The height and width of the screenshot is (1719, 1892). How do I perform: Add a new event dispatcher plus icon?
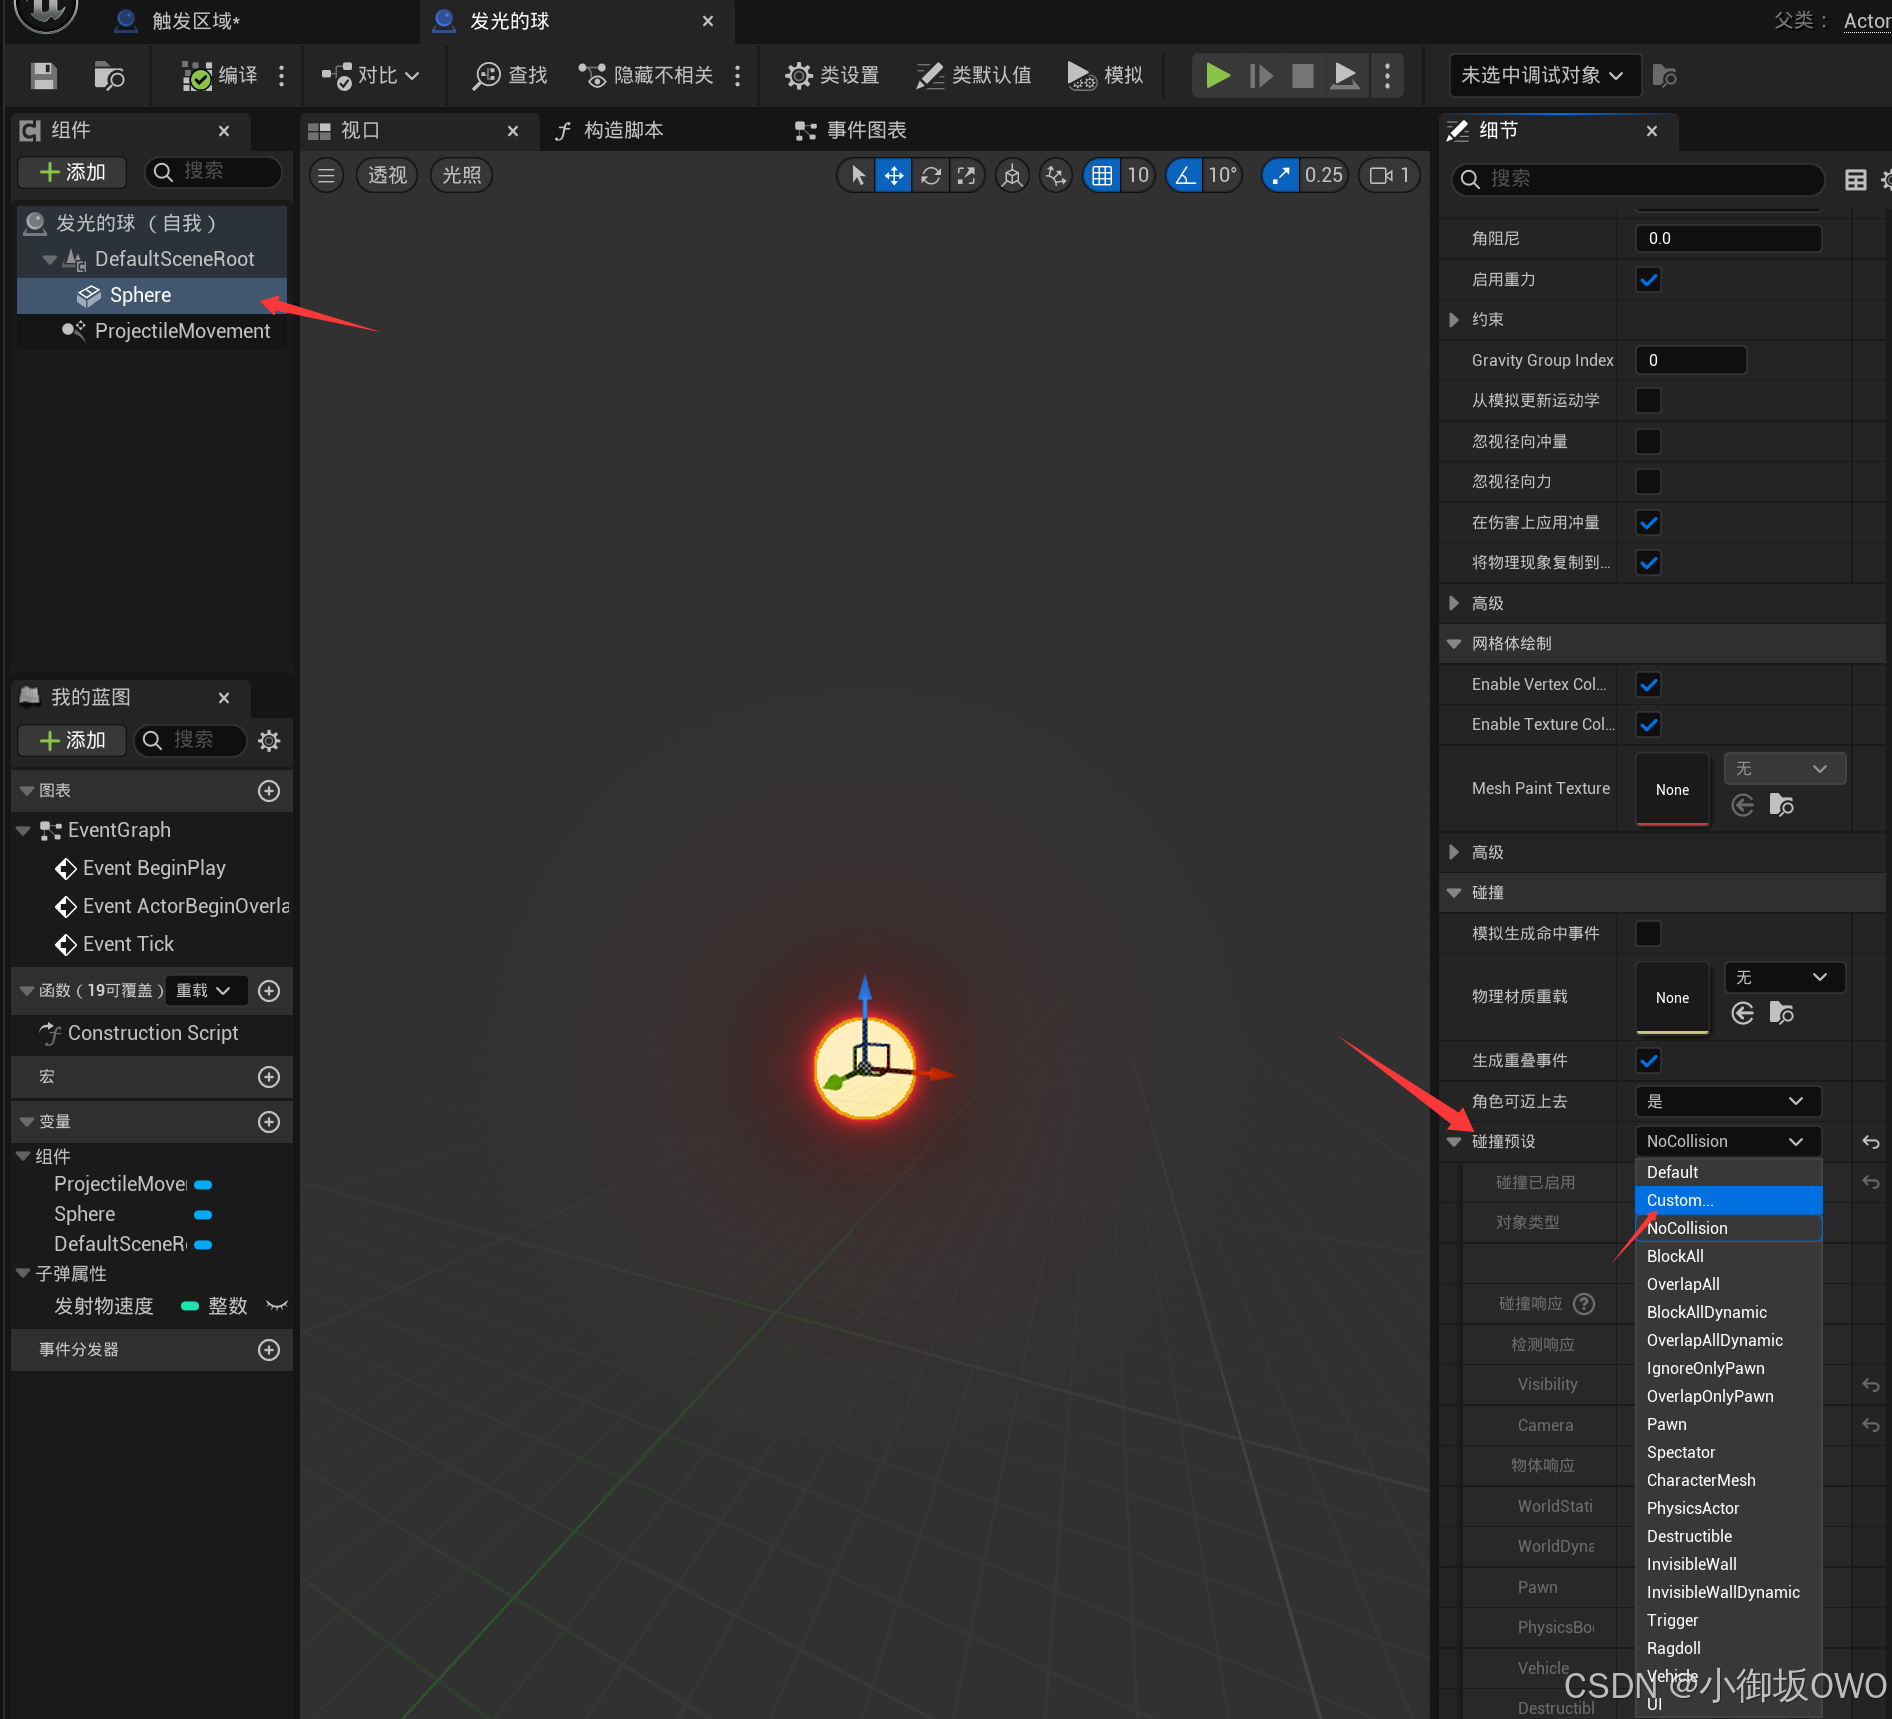coord(269,1350)
